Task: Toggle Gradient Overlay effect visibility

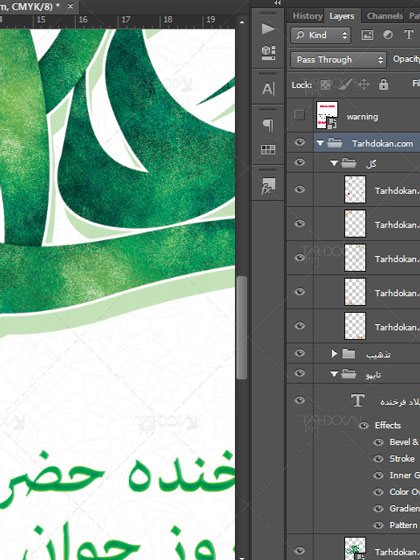Action: coord(378,509)
